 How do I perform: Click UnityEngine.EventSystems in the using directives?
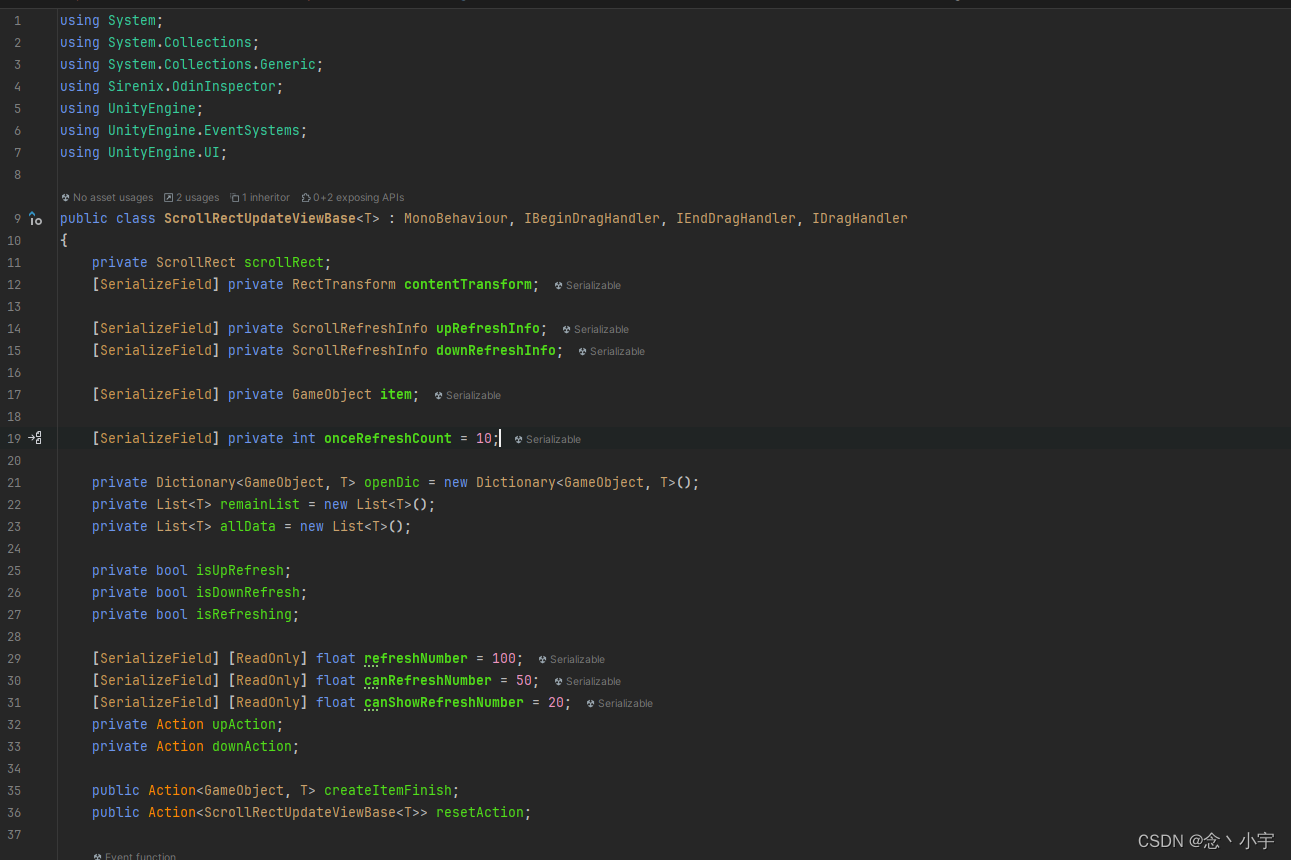click(x=204, y=131)
